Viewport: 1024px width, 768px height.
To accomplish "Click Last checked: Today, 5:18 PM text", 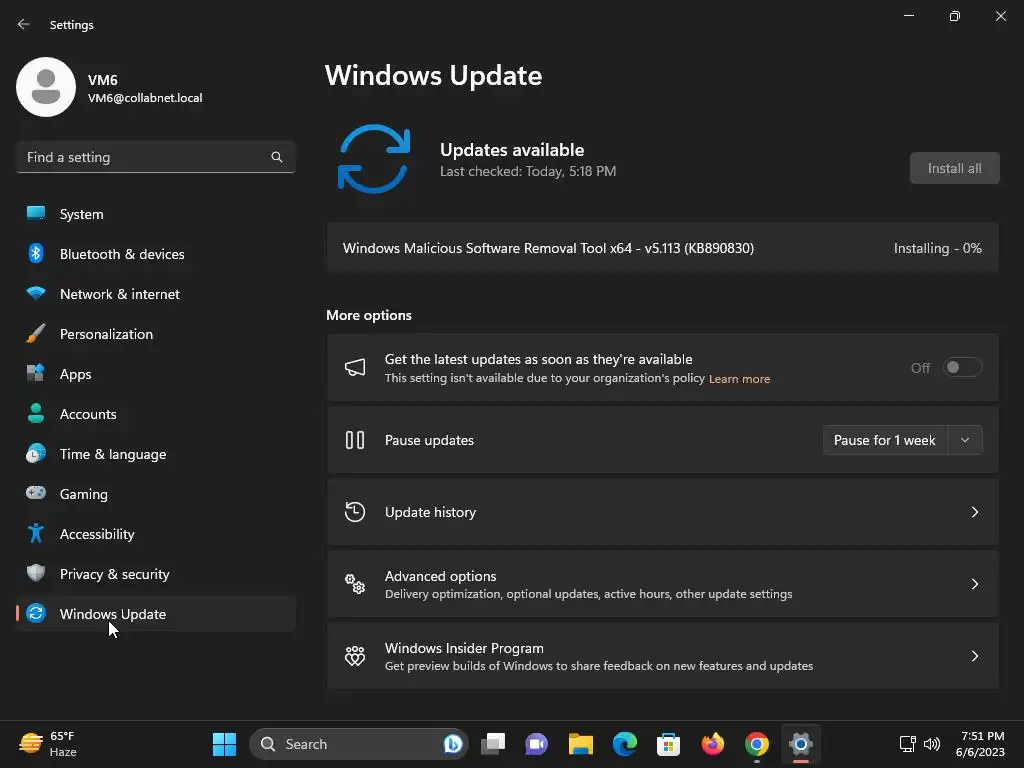I will coord(528,171).
